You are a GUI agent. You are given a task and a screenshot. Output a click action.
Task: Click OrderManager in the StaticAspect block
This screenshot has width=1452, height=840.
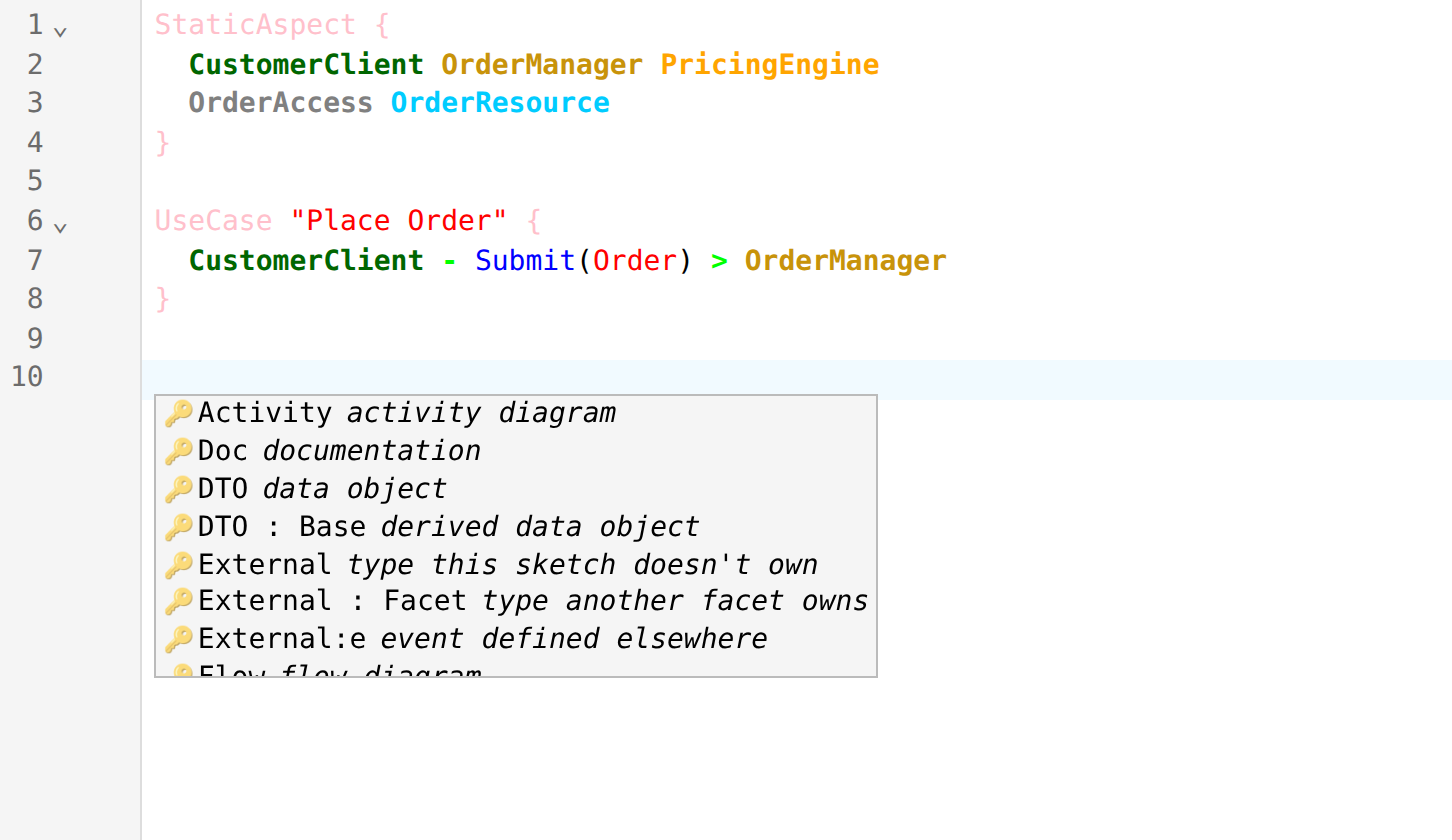541,64
